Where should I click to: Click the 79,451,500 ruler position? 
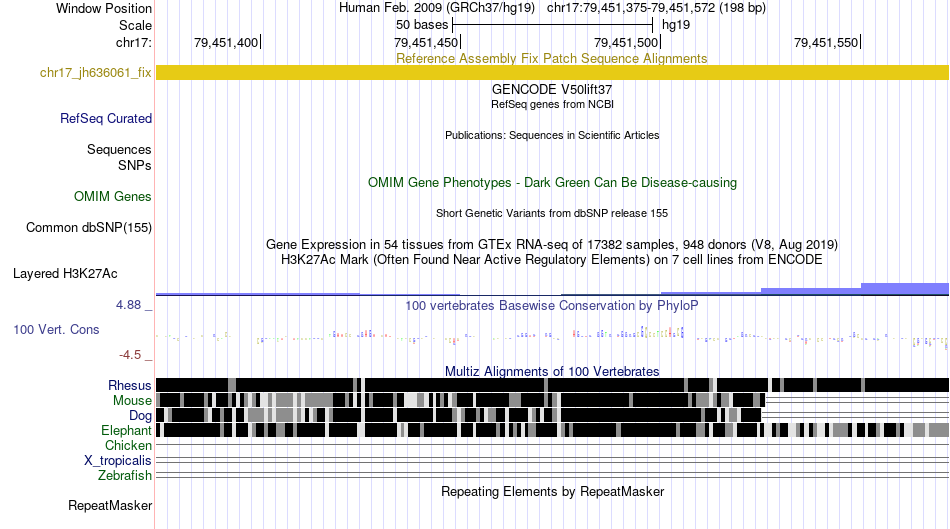coord(626,42)
